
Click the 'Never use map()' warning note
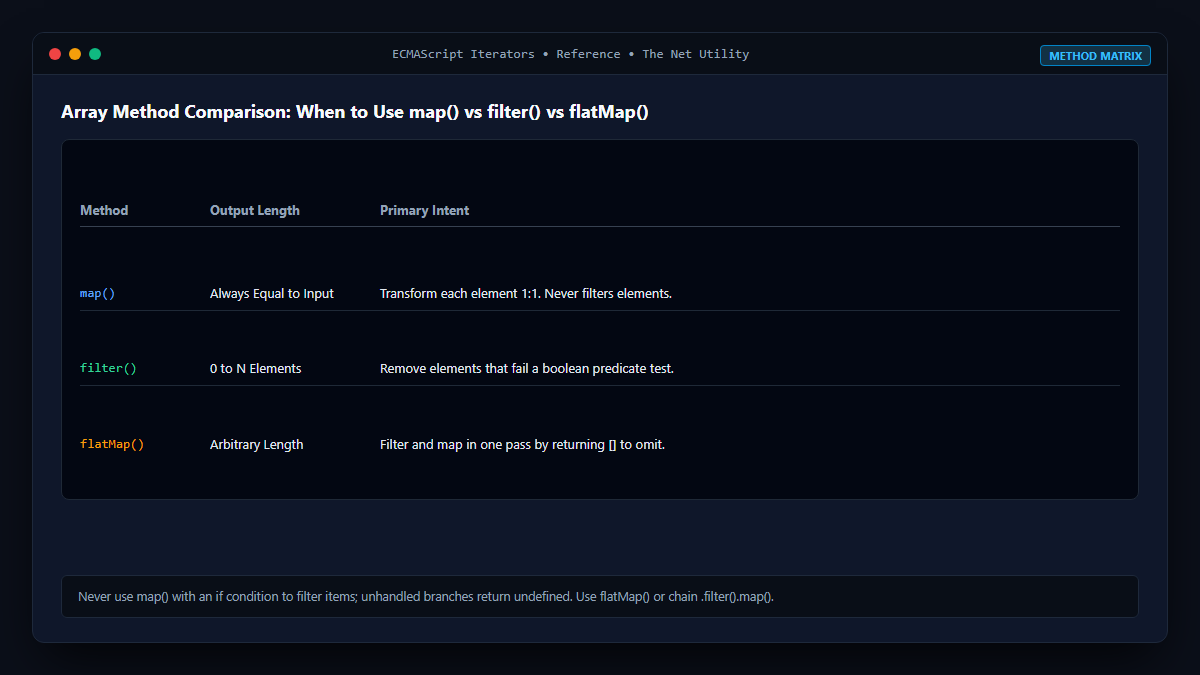click(600, 597)
